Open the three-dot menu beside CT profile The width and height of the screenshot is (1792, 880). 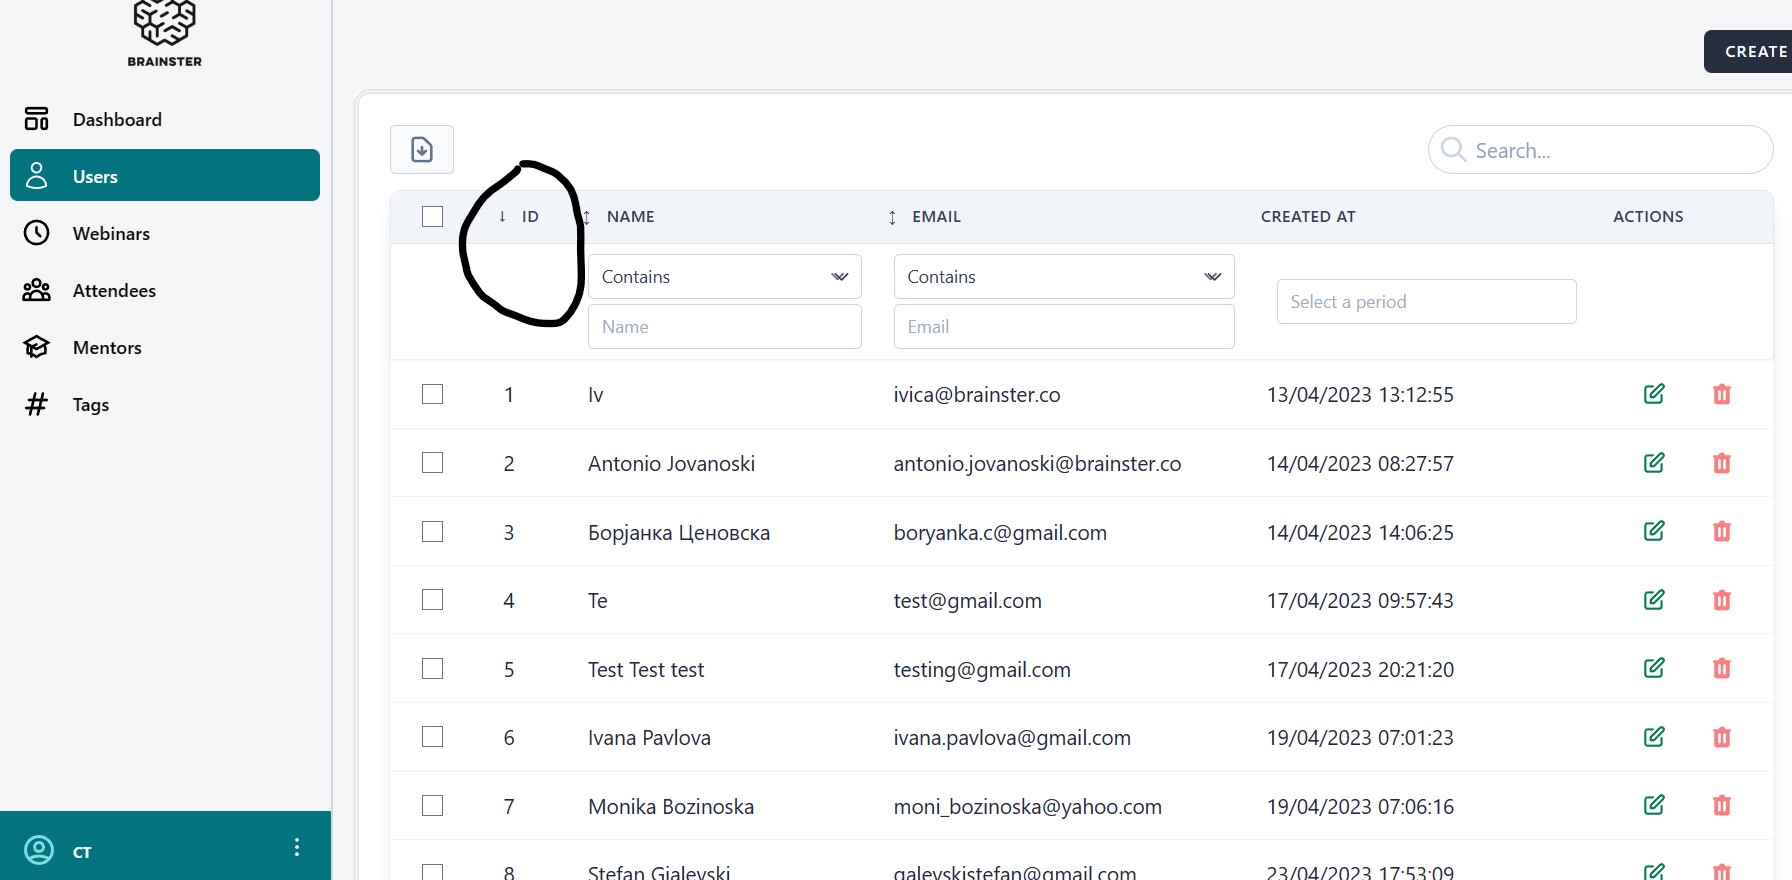click(x=296, y=848)
